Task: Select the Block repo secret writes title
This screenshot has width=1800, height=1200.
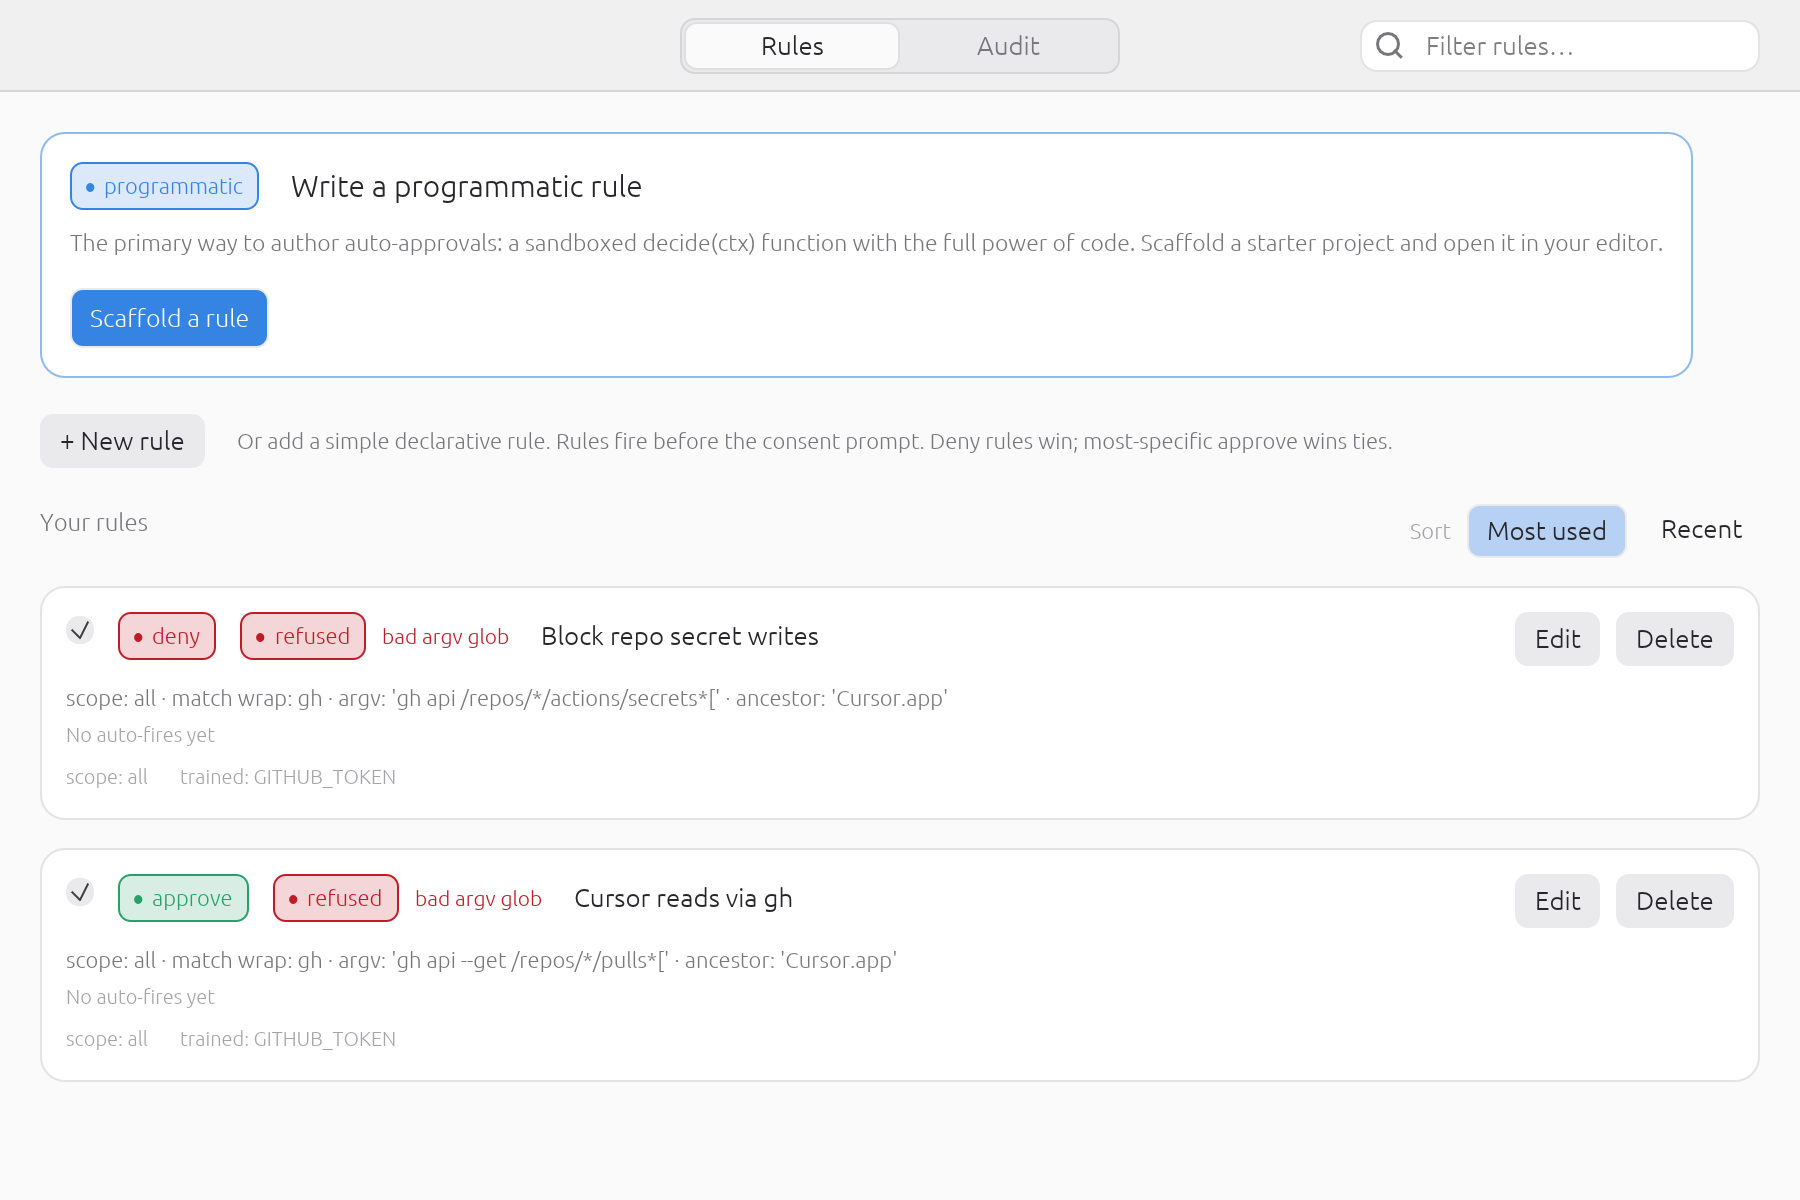Action: [x=680, y=636]
